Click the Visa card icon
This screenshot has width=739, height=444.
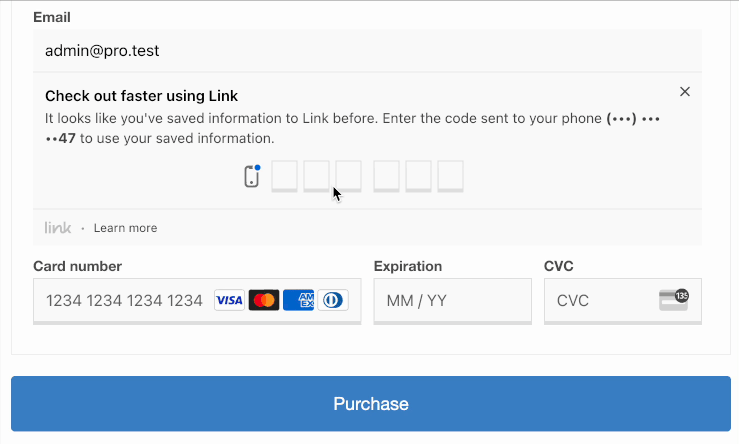coord(229,300)
